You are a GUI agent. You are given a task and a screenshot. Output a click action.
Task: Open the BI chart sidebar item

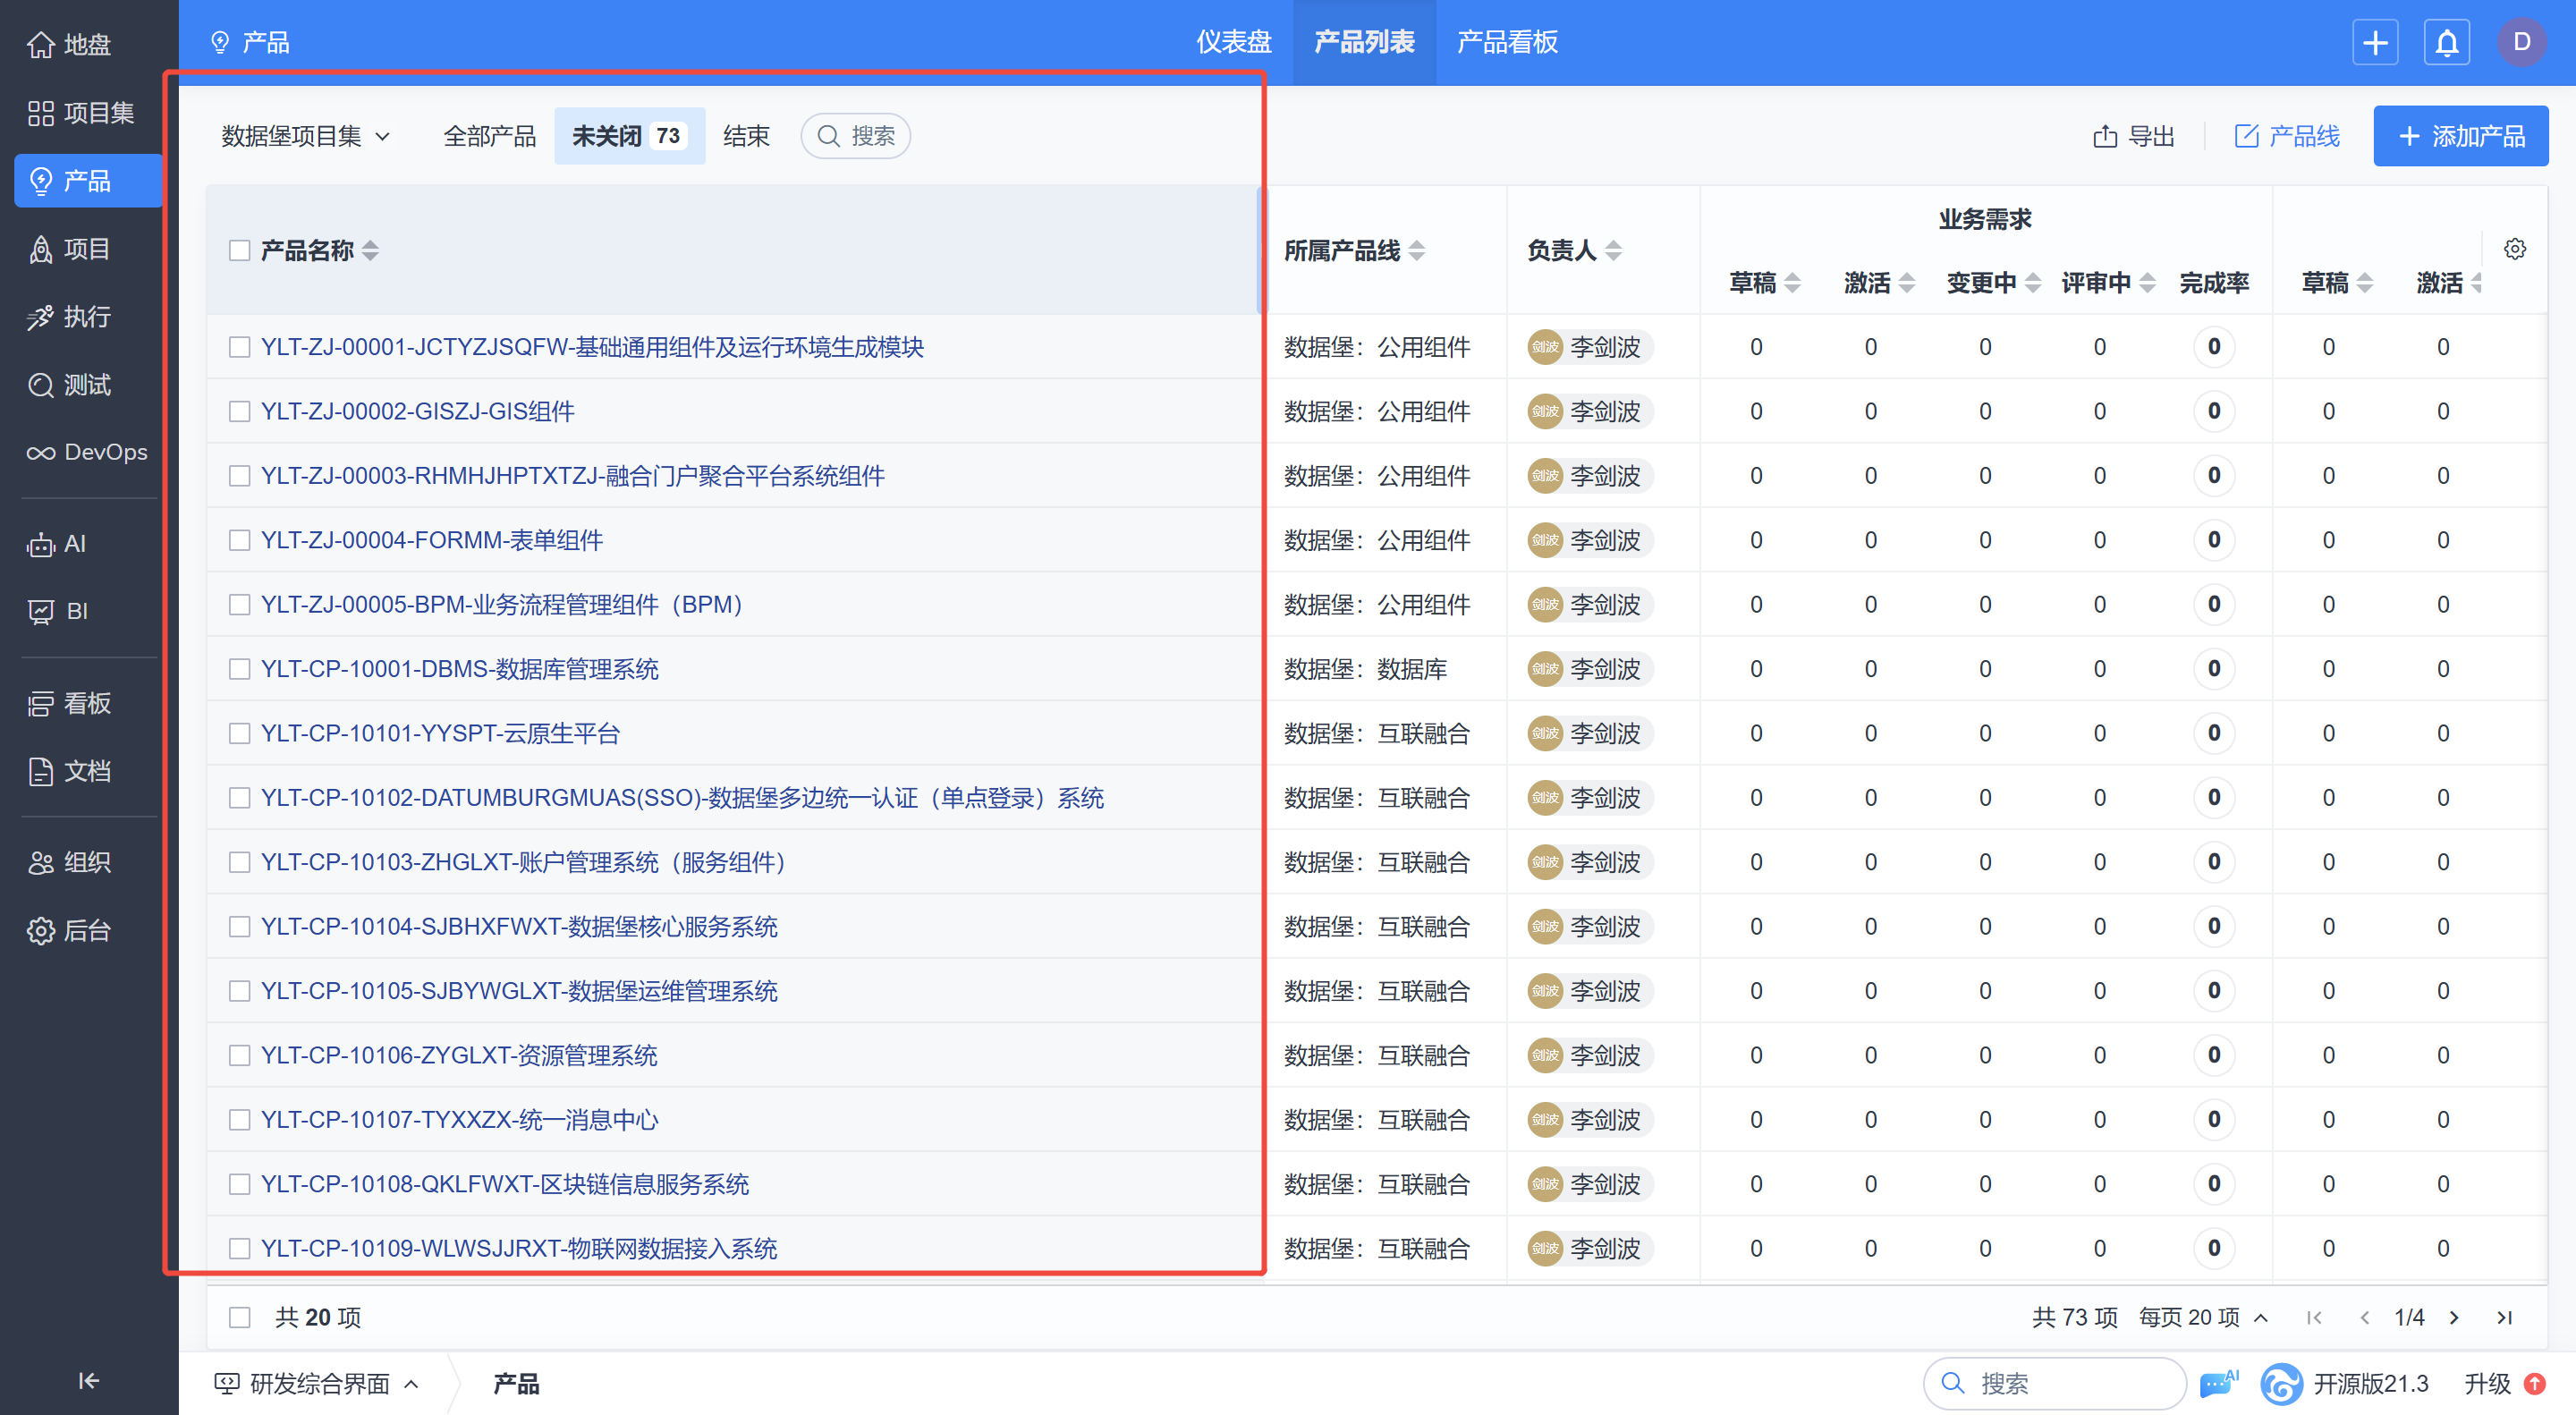point(58,611)
